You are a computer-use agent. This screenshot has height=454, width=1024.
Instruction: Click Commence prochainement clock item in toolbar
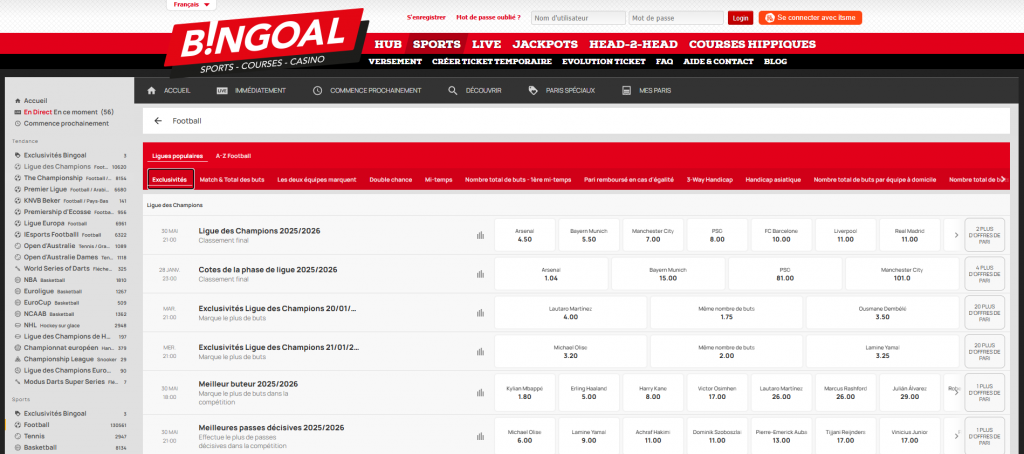(x=317, y=90)
